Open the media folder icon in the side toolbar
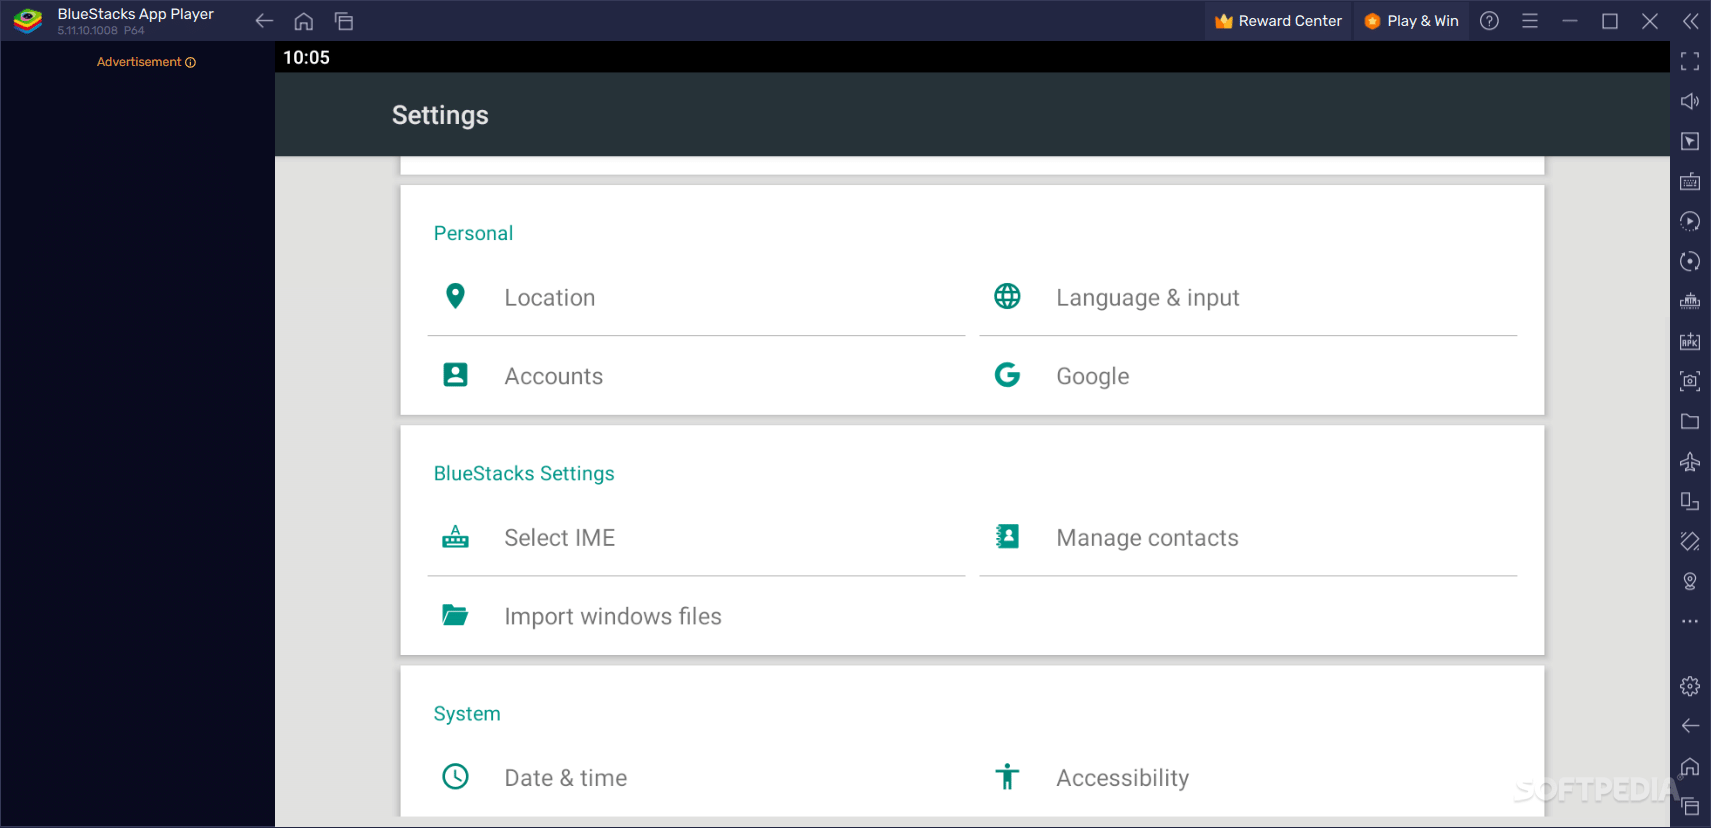 pos(1690,421)
